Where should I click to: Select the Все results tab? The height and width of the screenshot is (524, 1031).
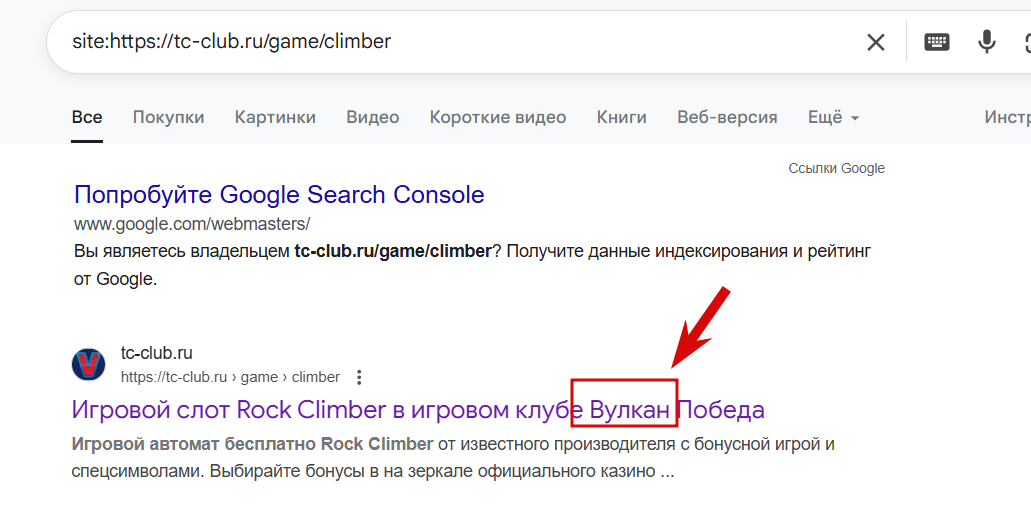87,117
